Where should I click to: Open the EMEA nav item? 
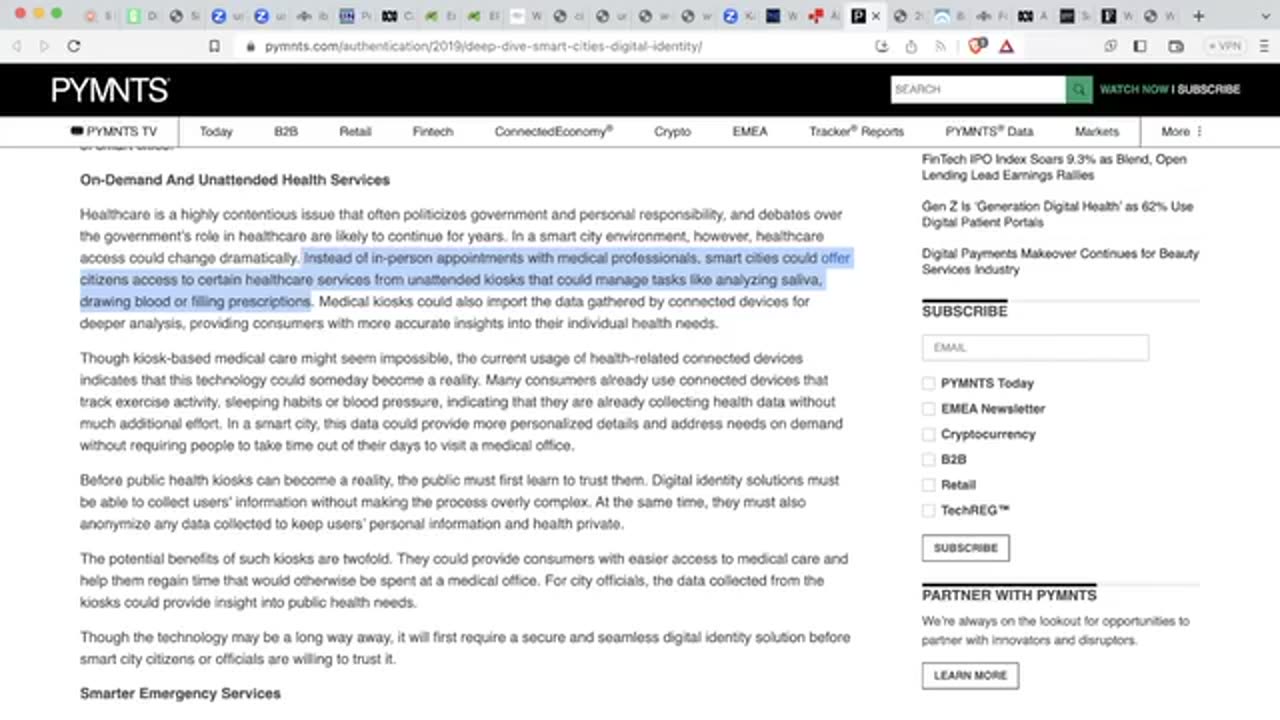(750, 131)
